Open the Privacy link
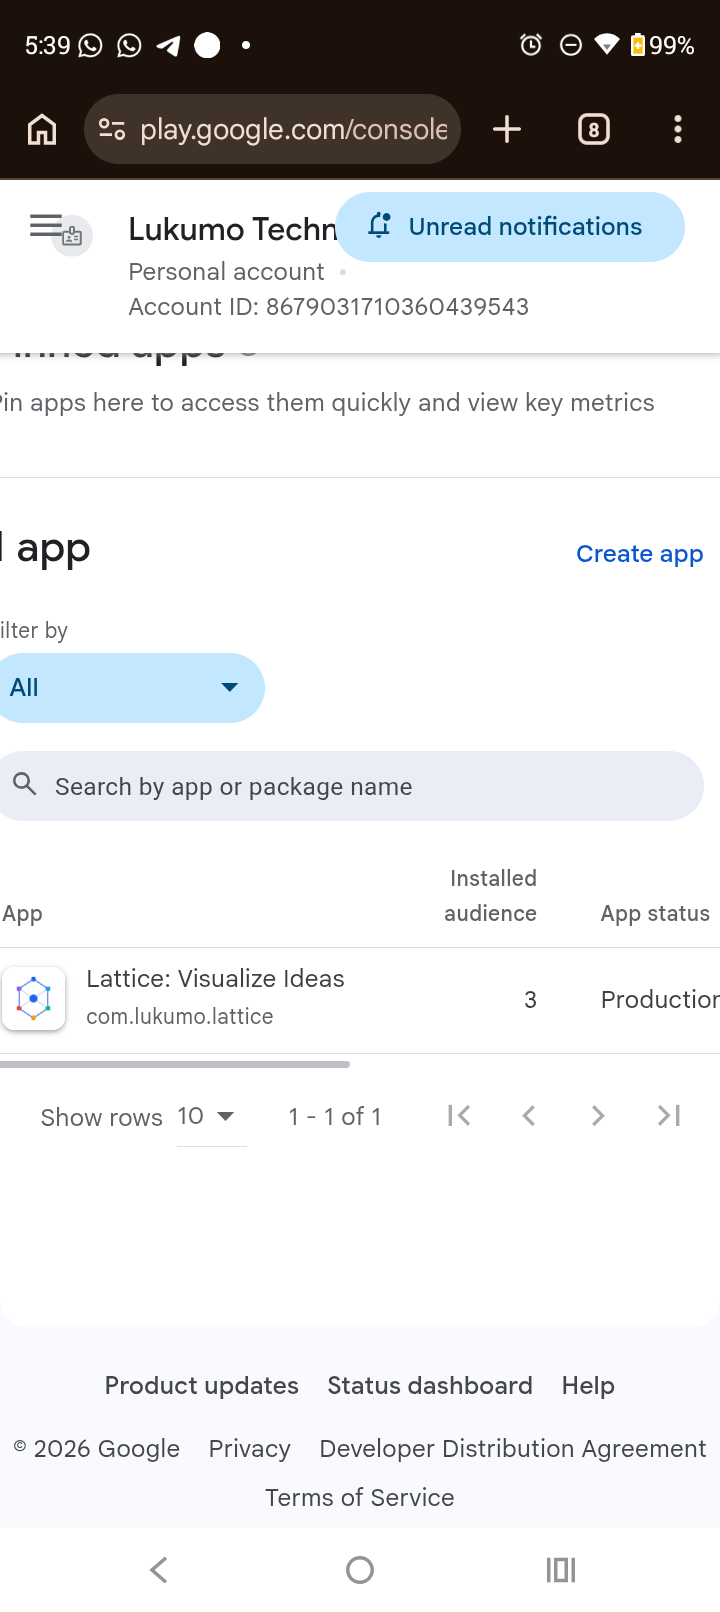 (x=249, y=1448)
